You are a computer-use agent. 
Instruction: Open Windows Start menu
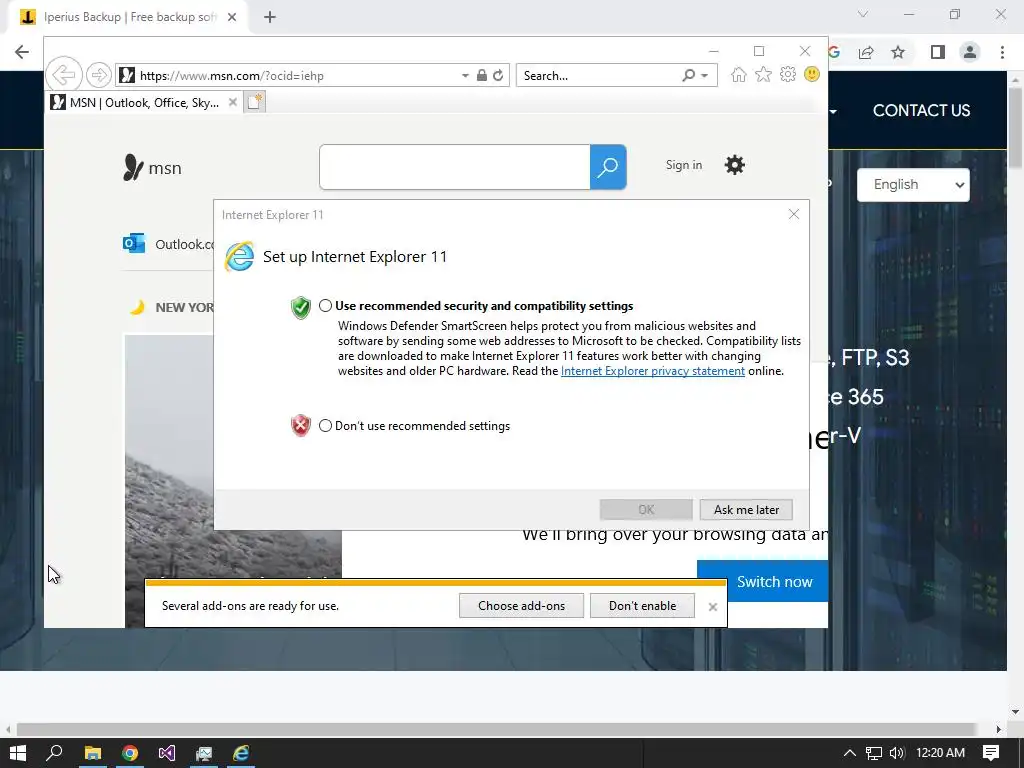(18, 753)
